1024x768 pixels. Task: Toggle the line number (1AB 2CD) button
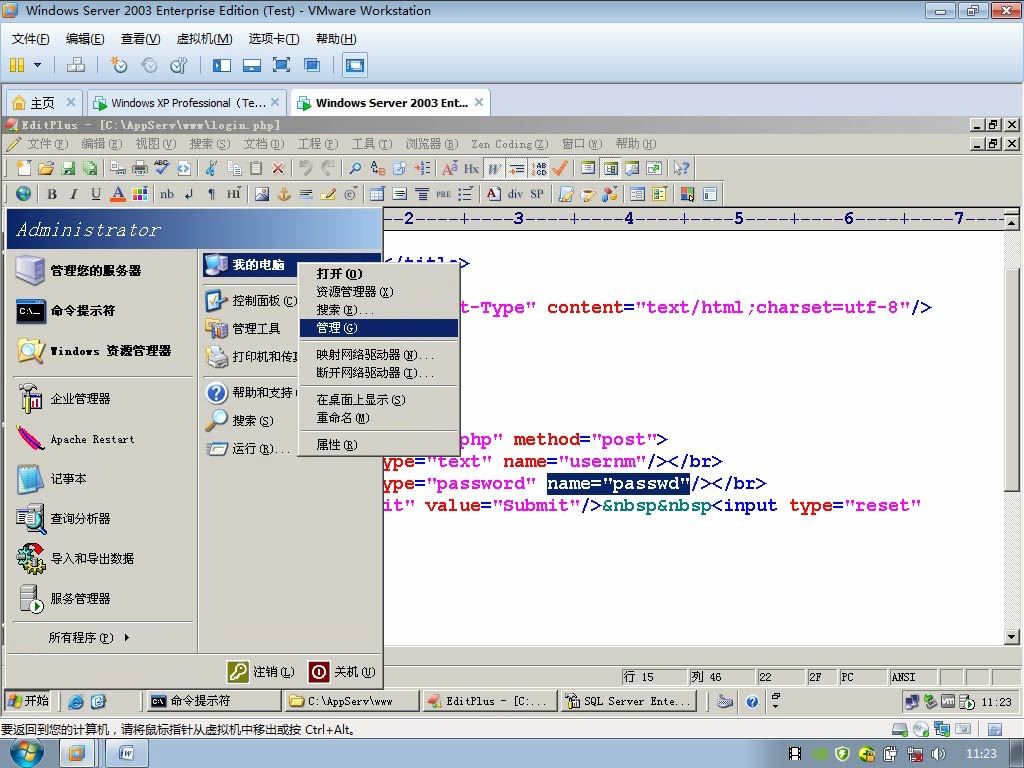(x=539, y=168)
